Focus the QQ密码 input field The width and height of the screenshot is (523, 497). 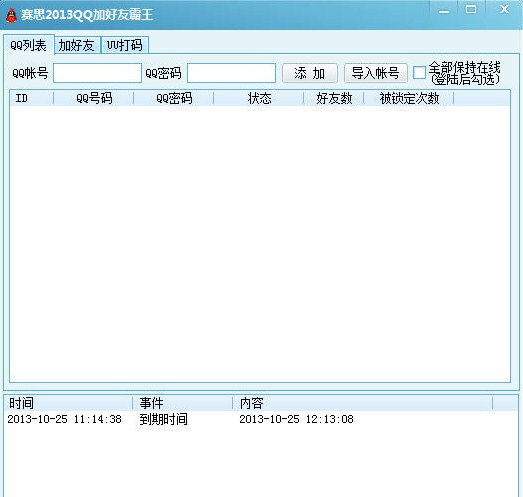pos(231,73)
